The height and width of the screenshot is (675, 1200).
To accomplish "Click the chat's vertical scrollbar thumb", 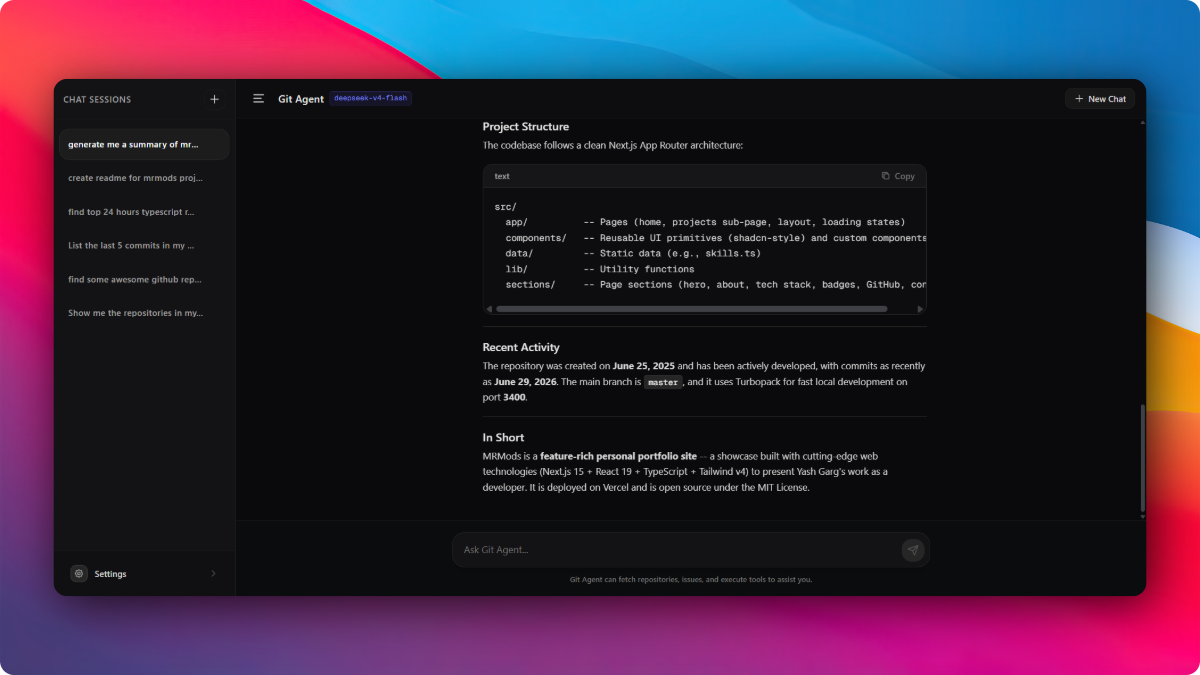I will point(1143,458).
